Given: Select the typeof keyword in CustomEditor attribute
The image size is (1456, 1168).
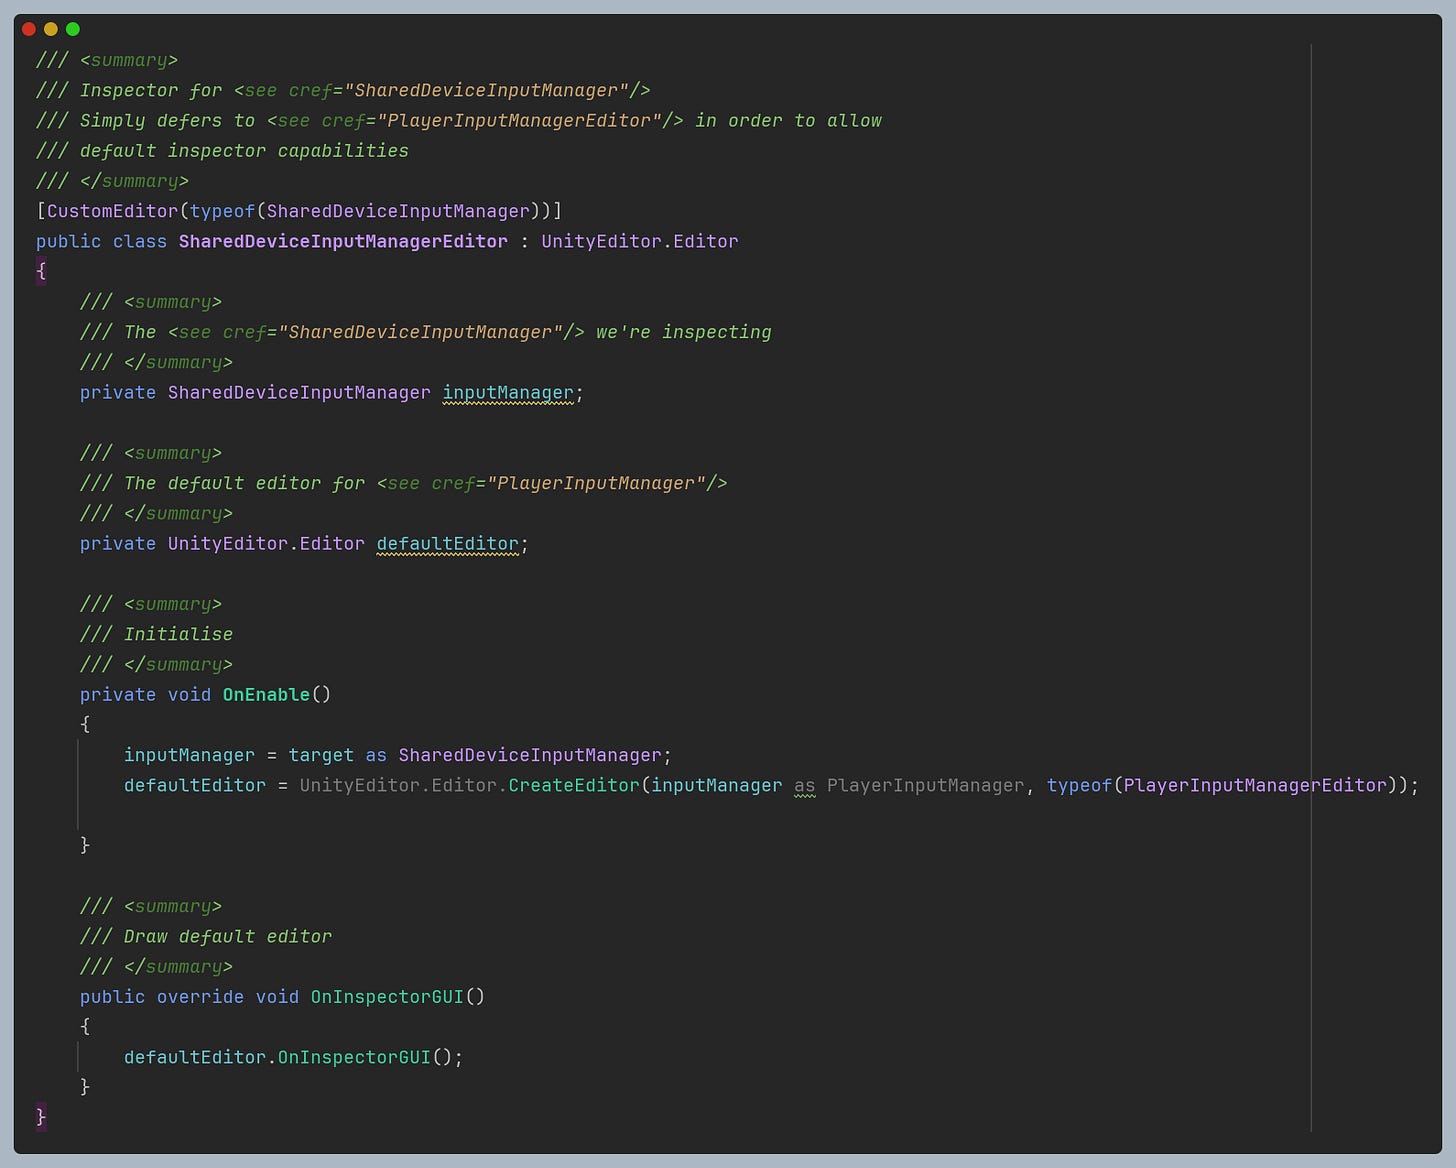Looking at the screenshot, I should [222, 211].
